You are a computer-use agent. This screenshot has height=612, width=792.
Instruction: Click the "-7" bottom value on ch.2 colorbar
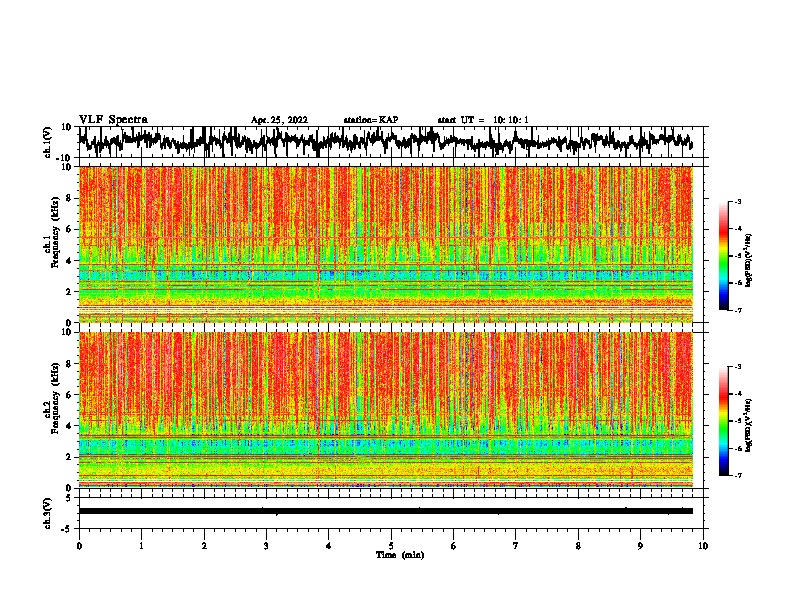[738, 476]
